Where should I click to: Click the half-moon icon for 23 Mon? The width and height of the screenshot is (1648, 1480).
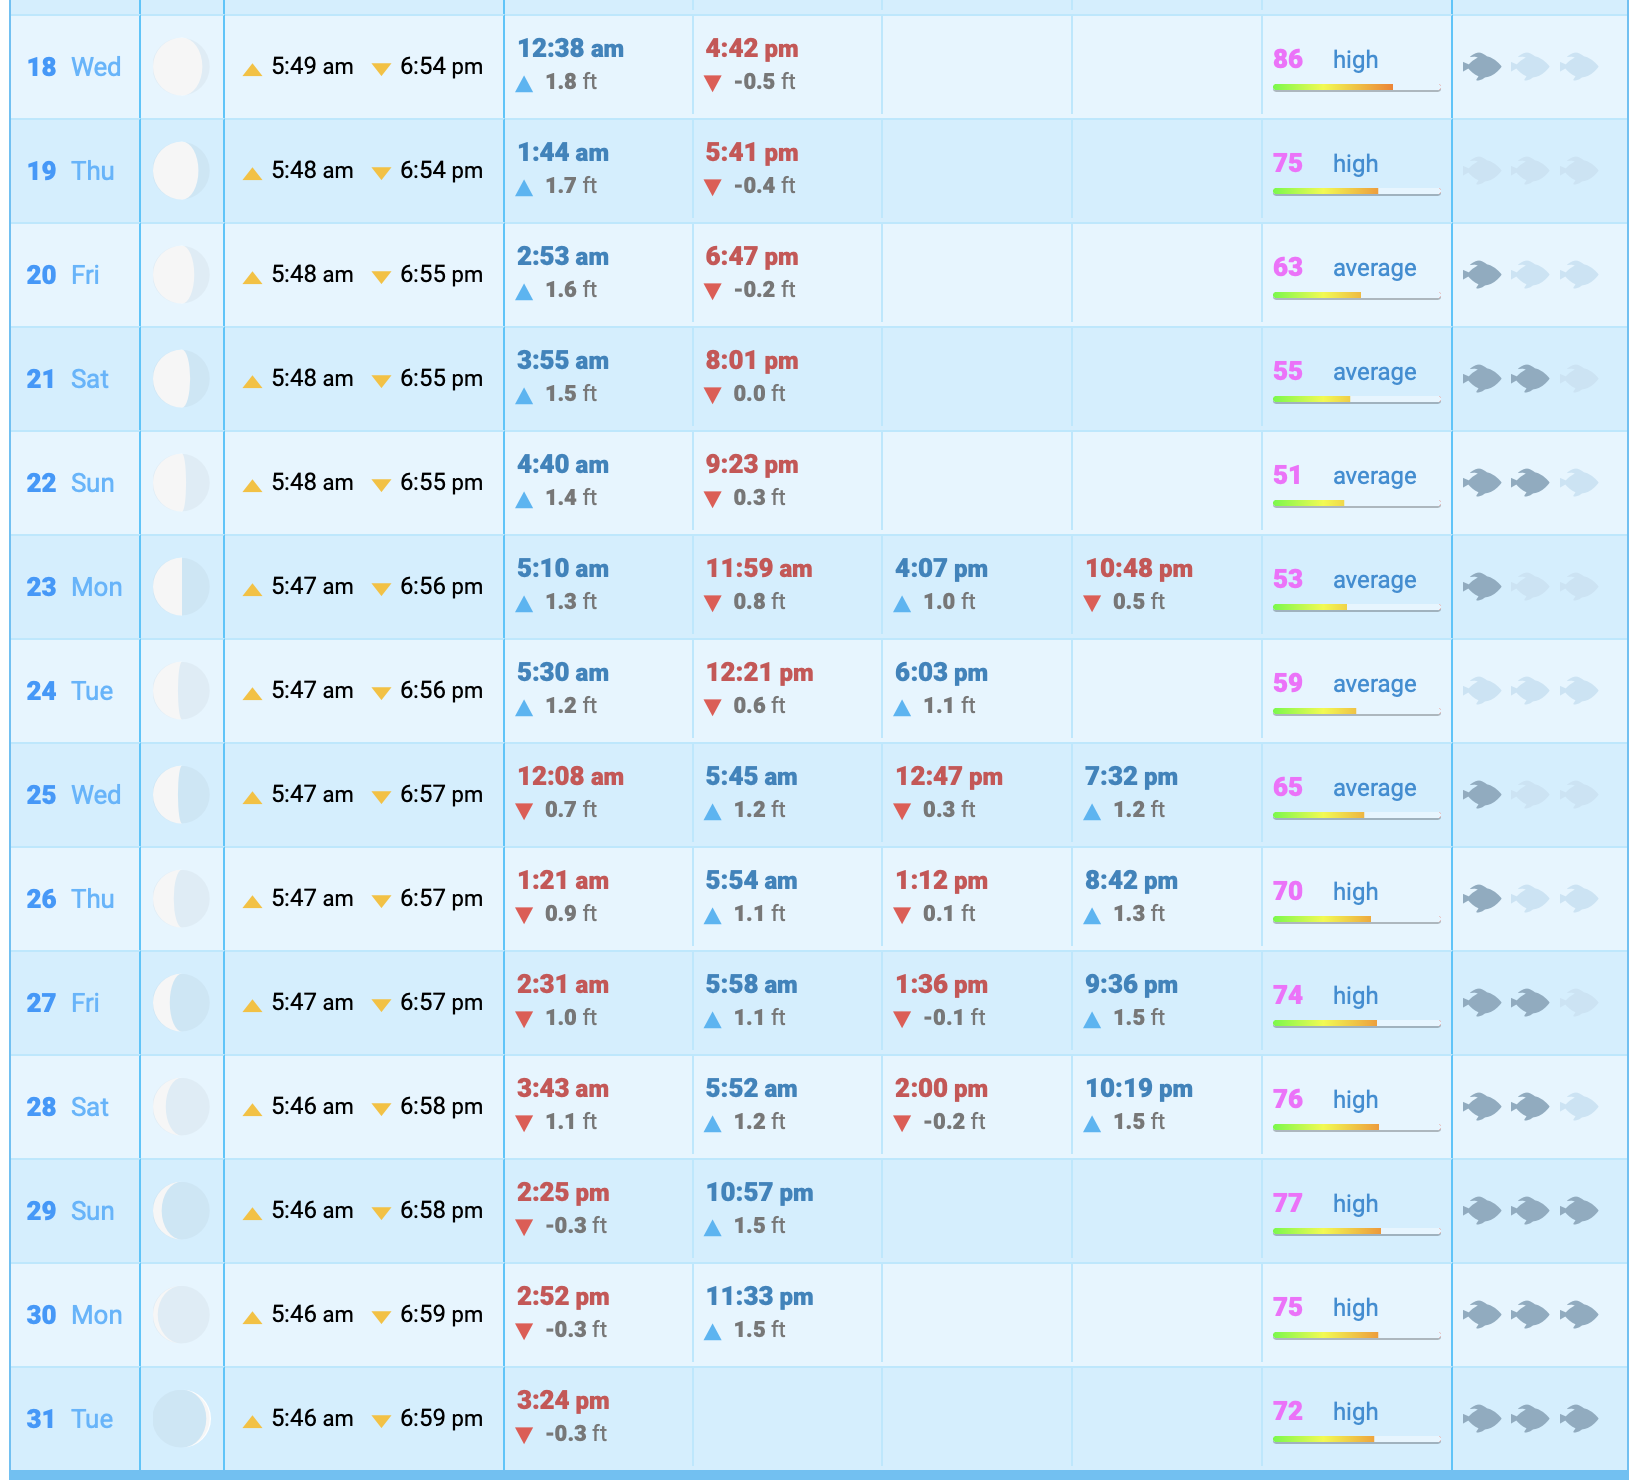tap(181, 587)
